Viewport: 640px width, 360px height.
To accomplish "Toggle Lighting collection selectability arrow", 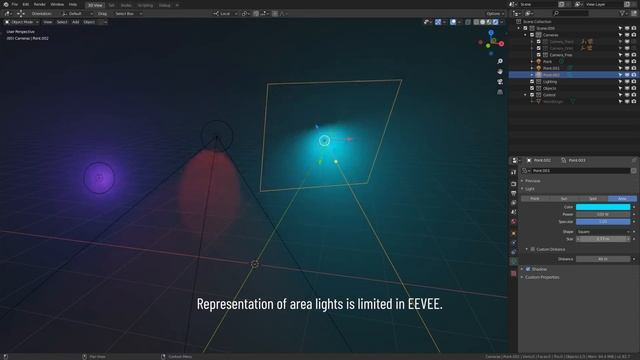I will click(x=620, y=82).
